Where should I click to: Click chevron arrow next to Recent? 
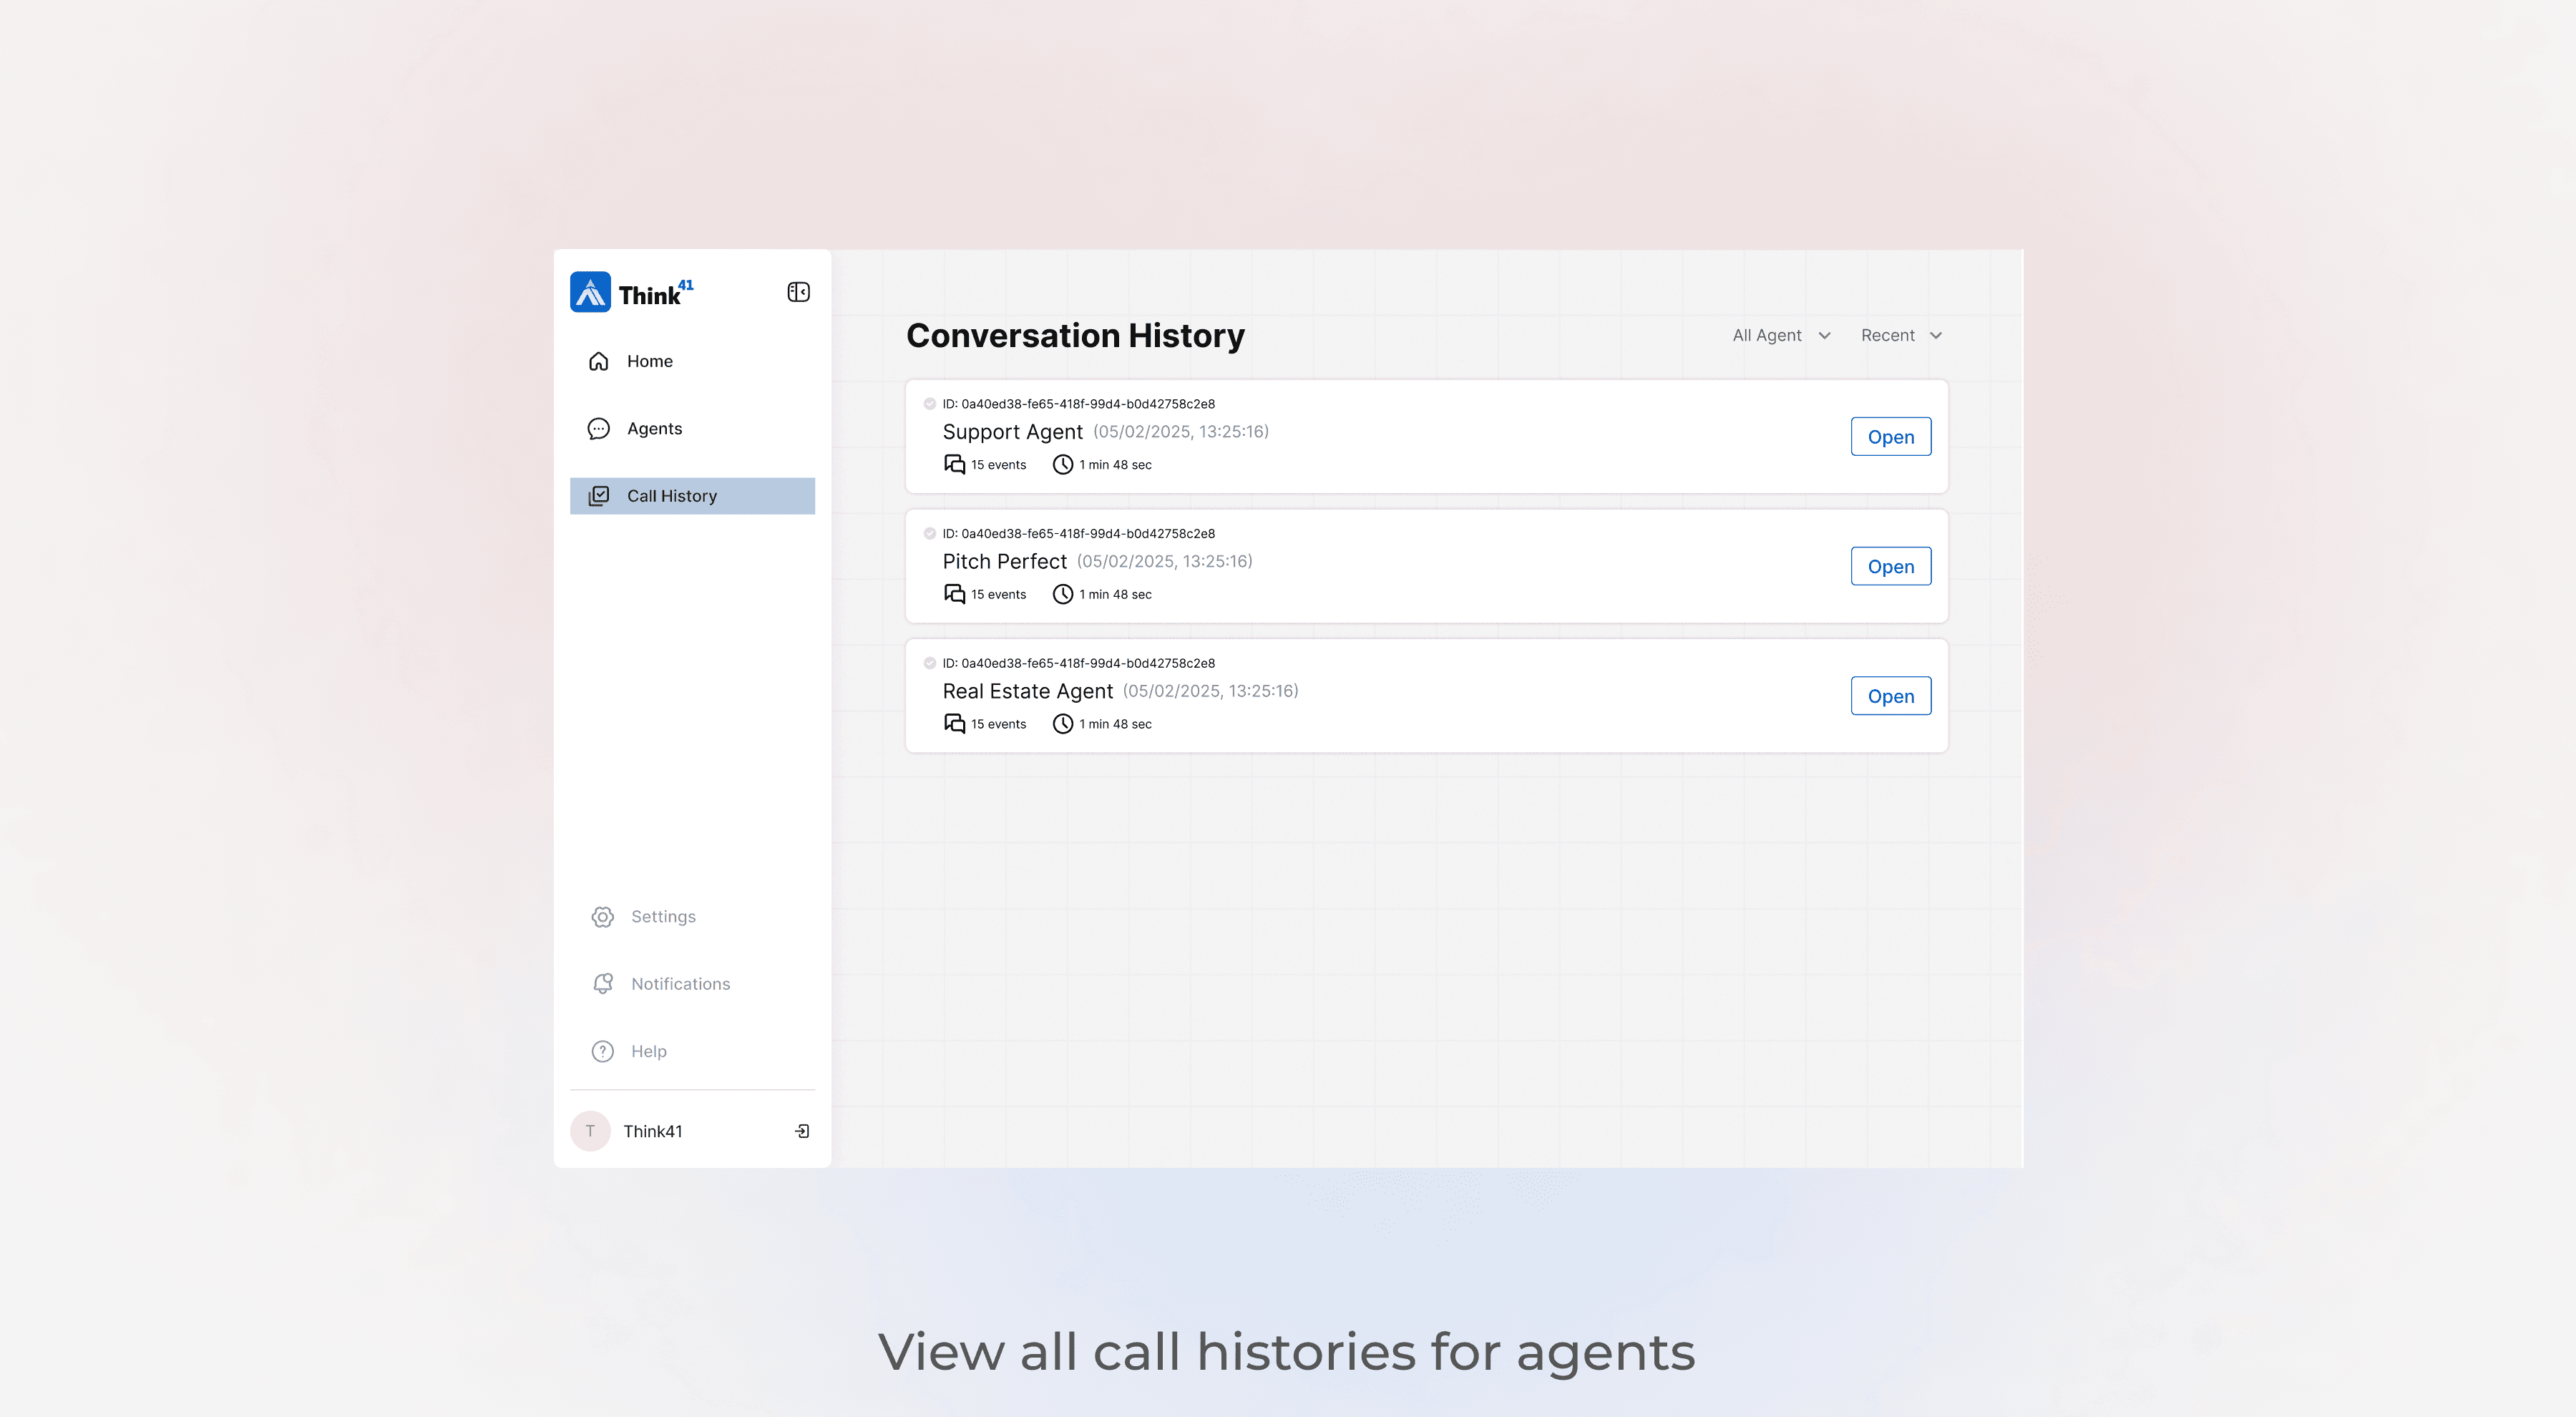[x=1936, y=336]
